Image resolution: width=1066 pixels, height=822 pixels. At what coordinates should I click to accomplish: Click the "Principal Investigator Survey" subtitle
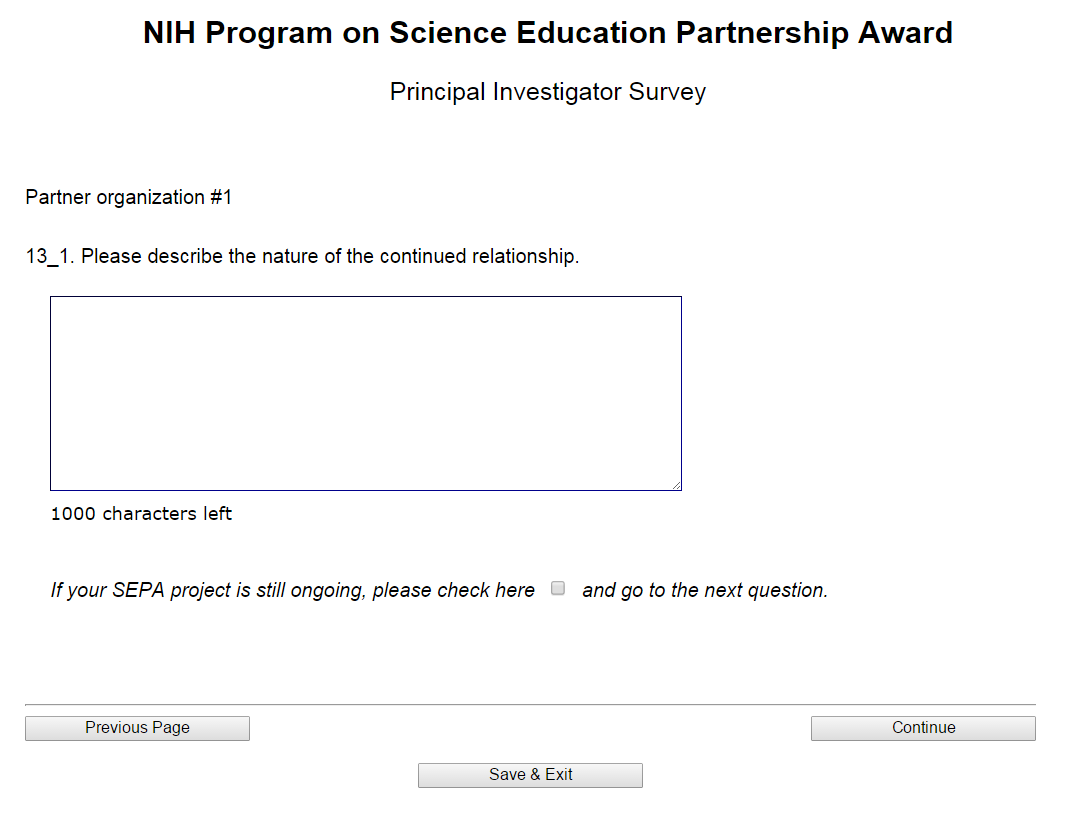(x=547, y=92)
